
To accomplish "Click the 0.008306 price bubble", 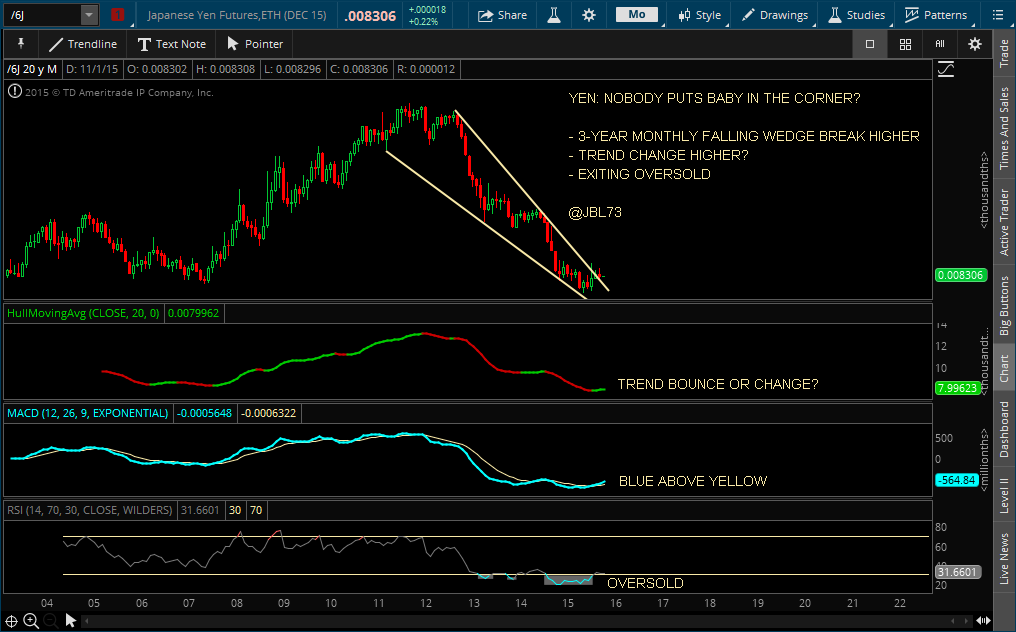I will [x=960, y=275].
